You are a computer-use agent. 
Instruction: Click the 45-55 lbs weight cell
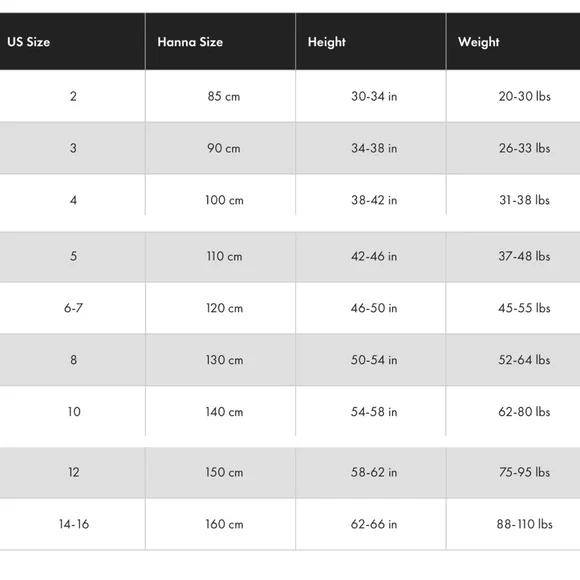(513, 308)
